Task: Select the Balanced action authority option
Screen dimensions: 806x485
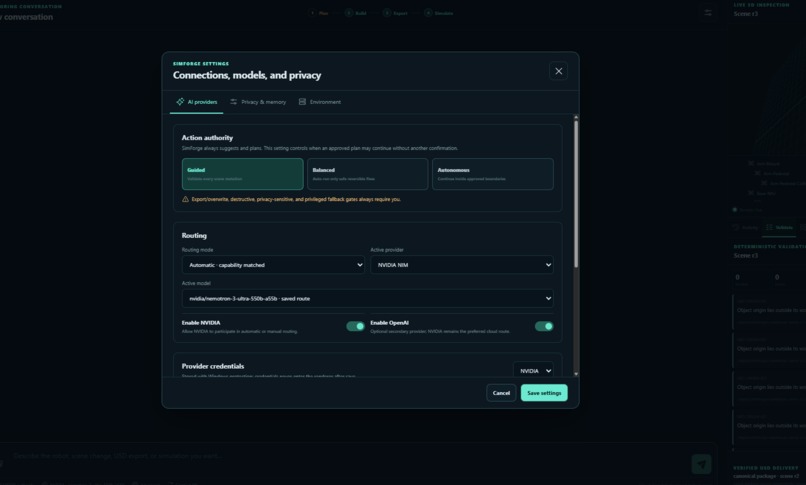Action: pos(368,174)
